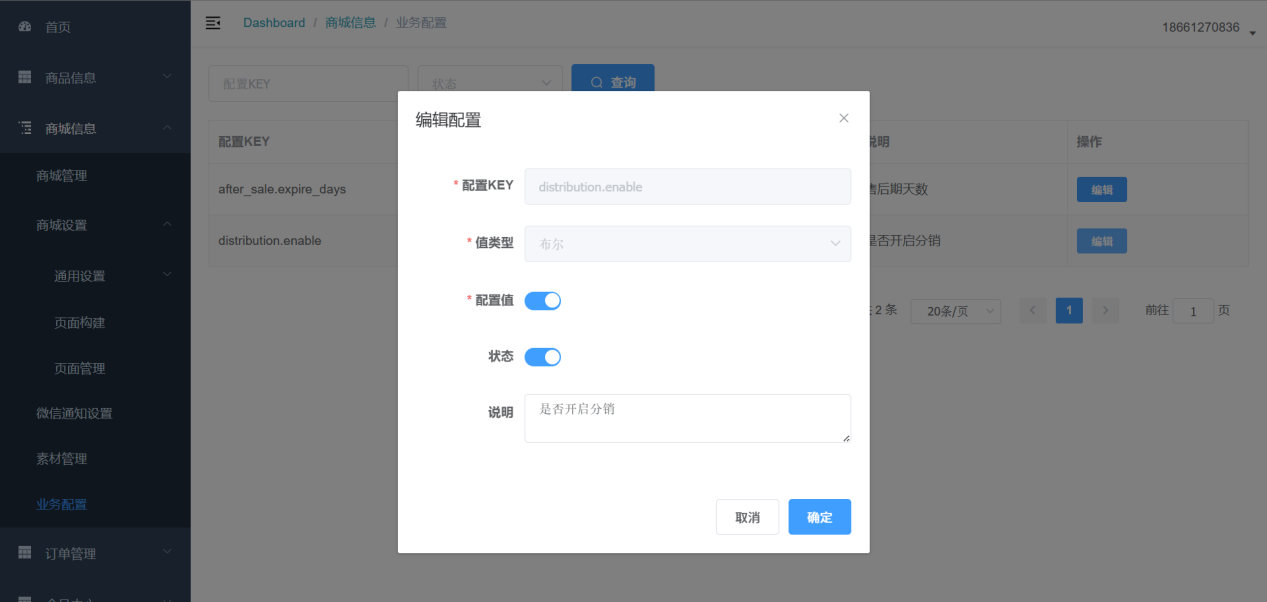The height and width of the screenshot is (602, 1267).
Task: Click the 商城信息 list icon
Action: [25, 128]
